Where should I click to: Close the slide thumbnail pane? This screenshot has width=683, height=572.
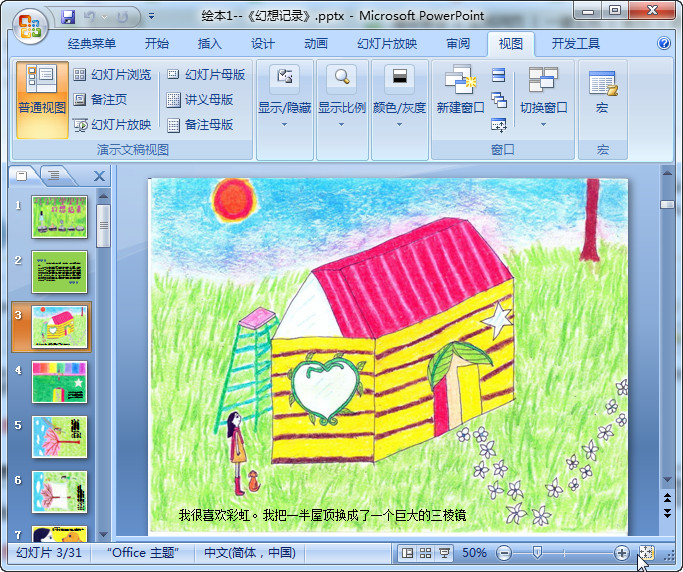pos(99,176)
